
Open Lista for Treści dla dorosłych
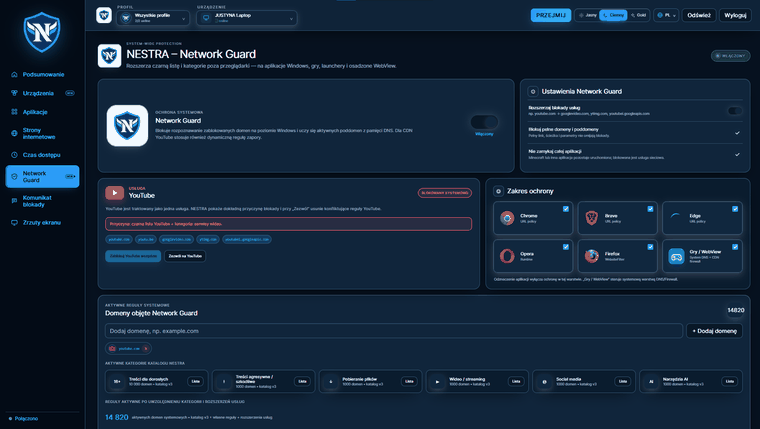[x=195, y=381]
